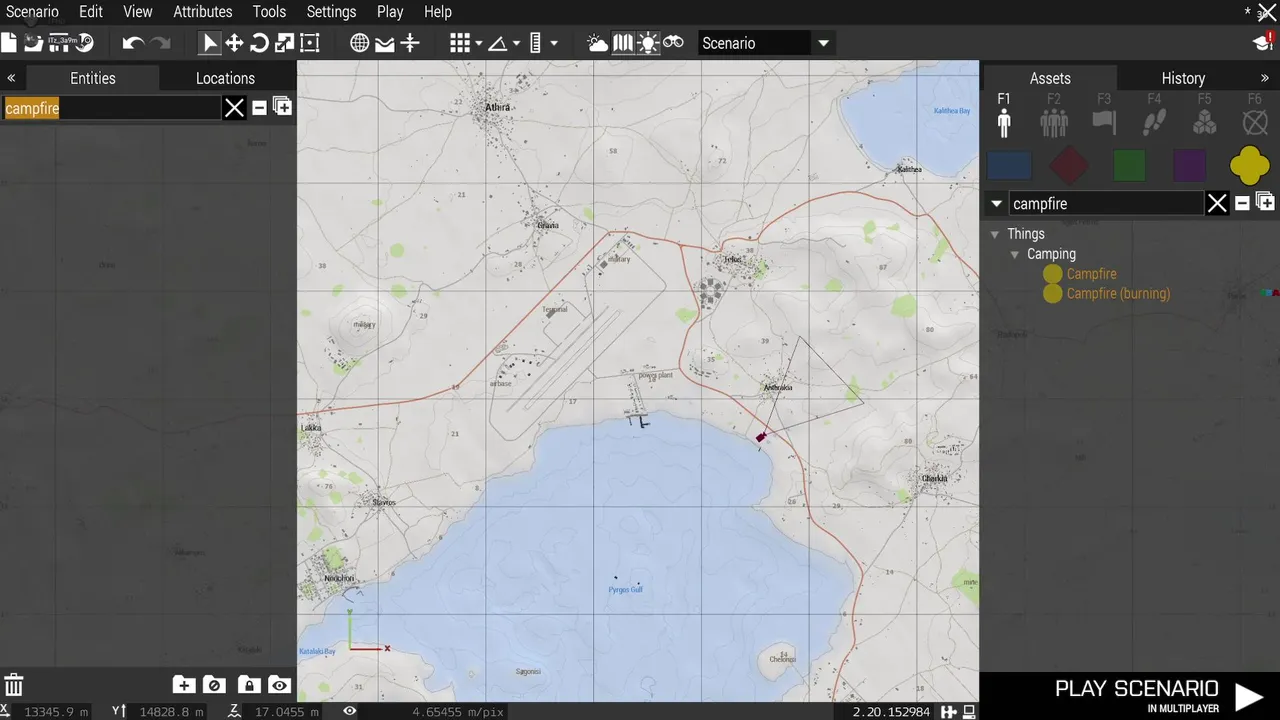Delete selection with the trash icon
The height and width of the screenshot is (720, 1280).
(x=14, y=685)
